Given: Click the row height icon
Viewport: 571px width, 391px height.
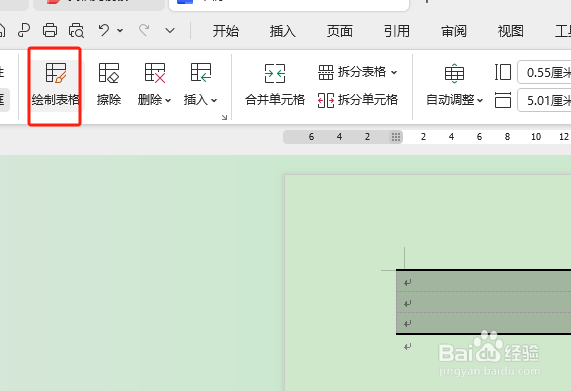Looking at the screenshot, I should click(x=503, y=72).
